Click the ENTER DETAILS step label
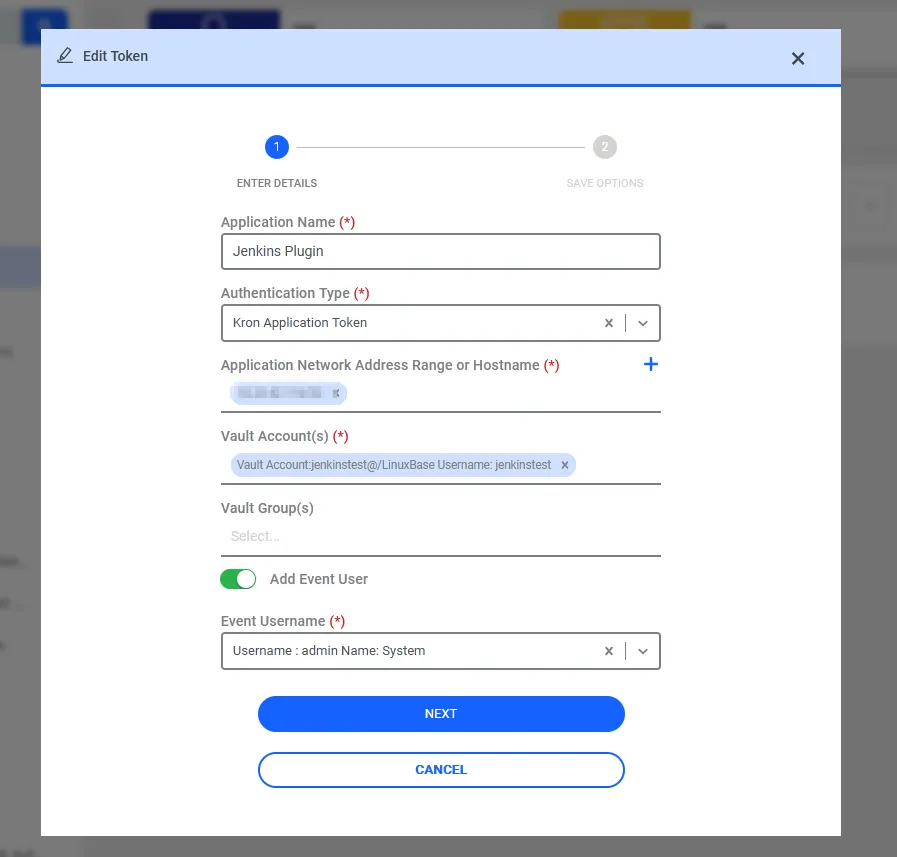The height and width of the screenshot is (857, 897). [277, 183]
